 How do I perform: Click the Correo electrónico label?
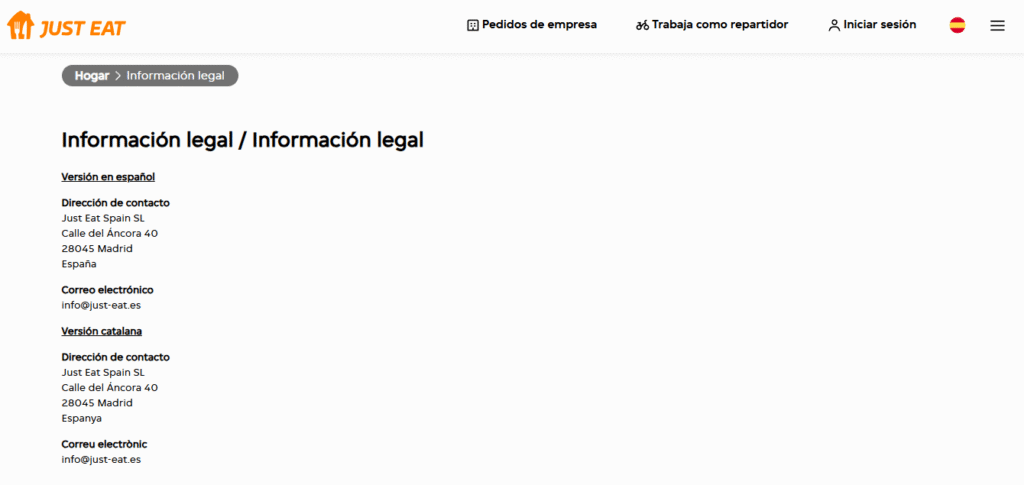coord(108,290)
